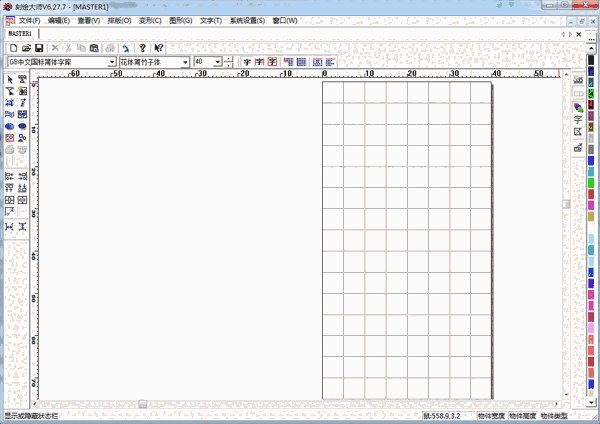This screenshot has width=600, height=424.
Task: Open the 查看(V) menu
Action: pos(89,21)
